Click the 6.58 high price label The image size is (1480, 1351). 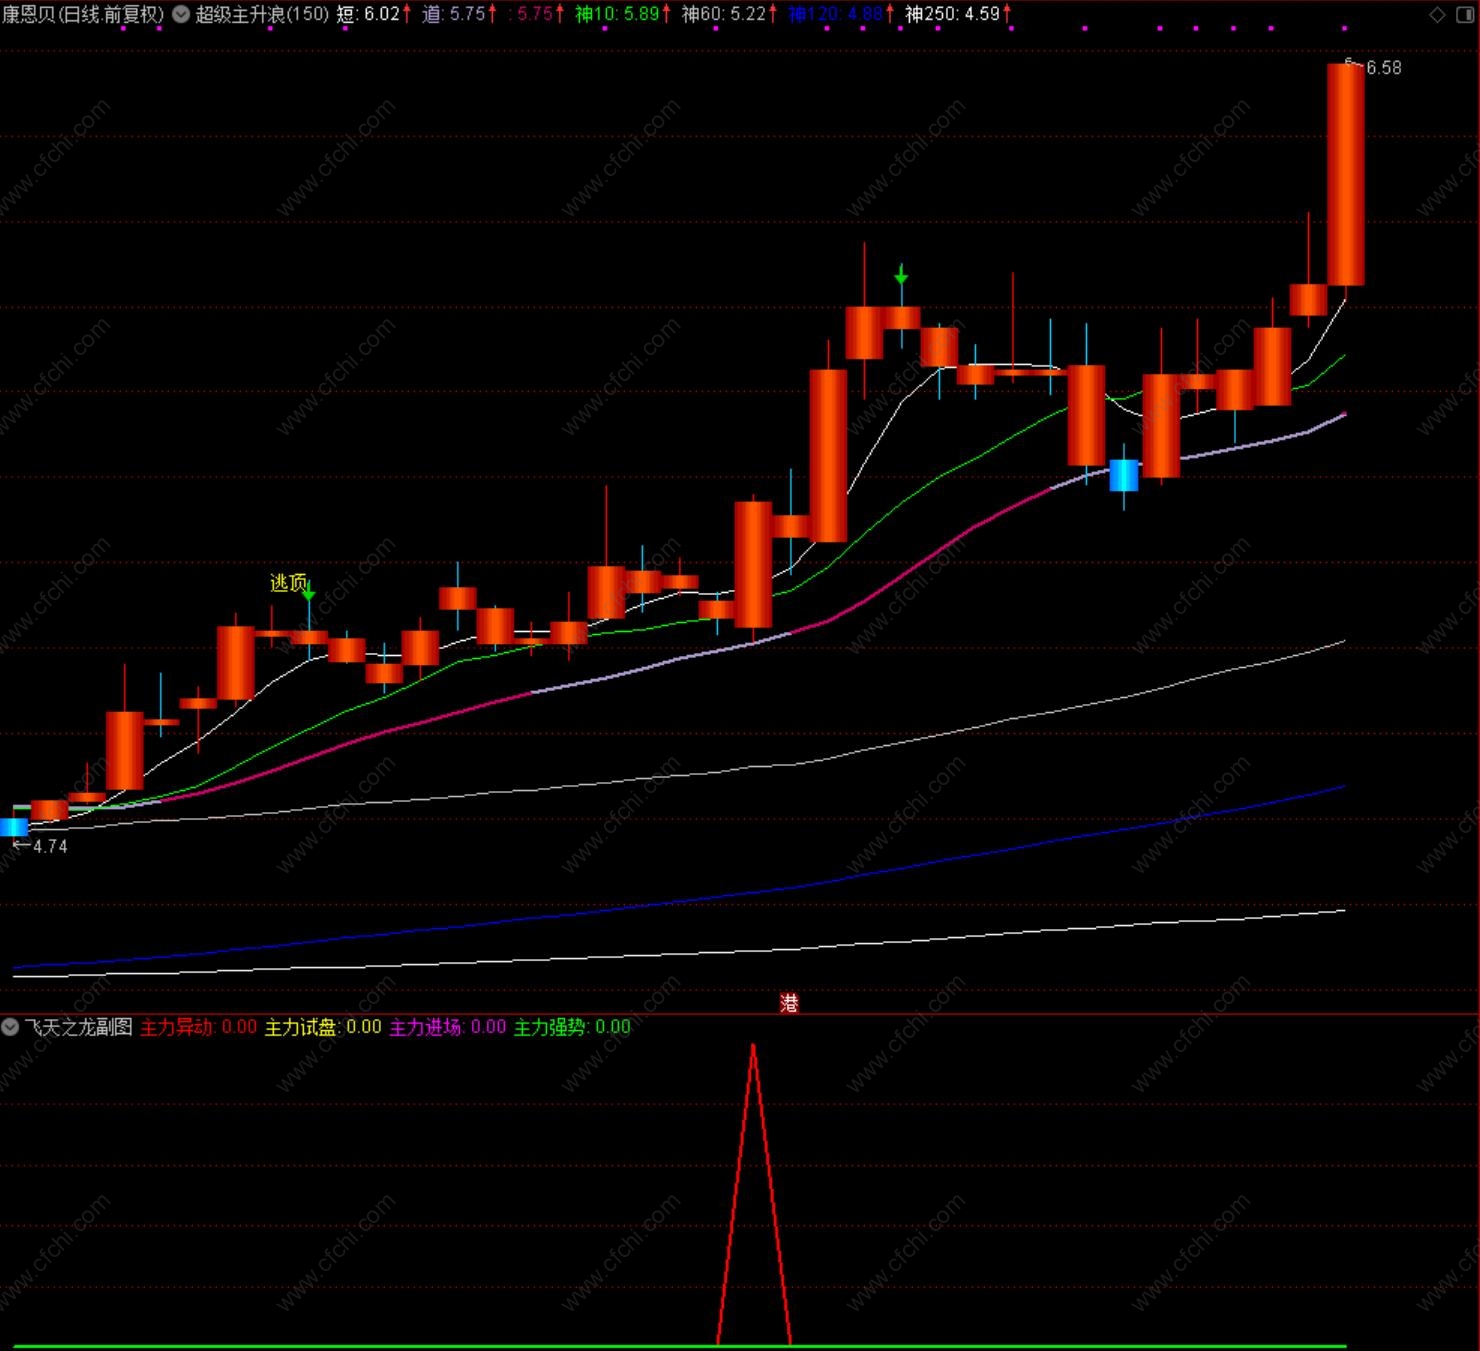[x=1383, y=68]
